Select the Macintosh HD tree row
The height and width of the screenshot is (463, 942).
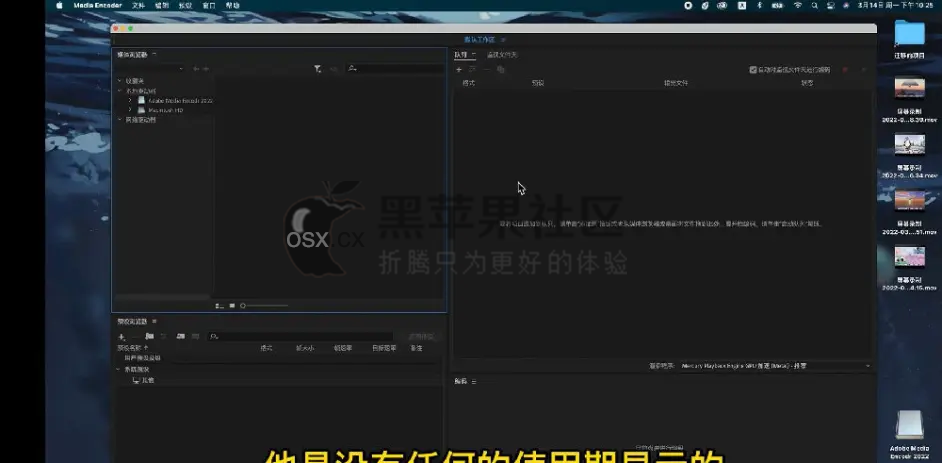(160, 110)
